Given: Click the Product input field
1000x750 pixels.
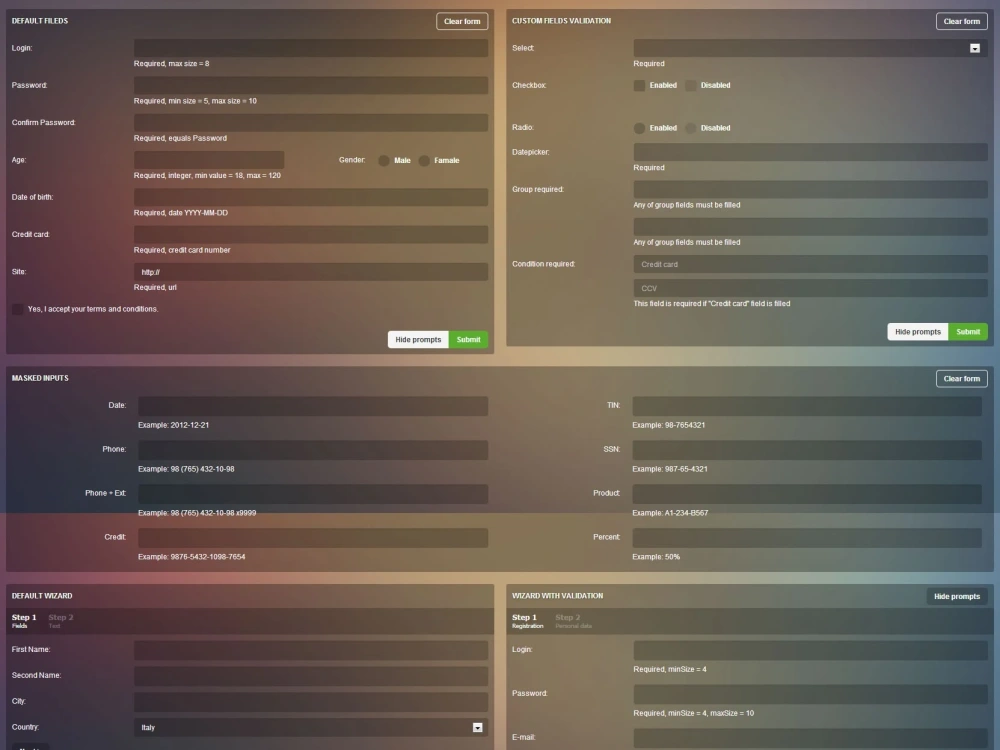Looking at the screenshot, I should pyautogui.click(x=807, y=494).
